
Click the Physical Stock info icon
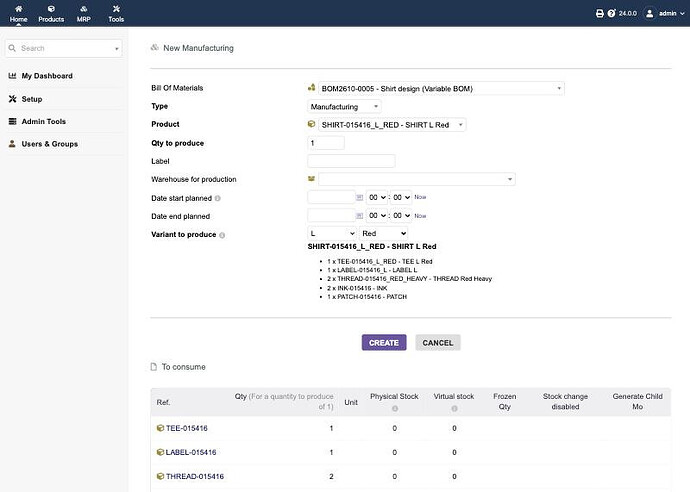coord(395,408)
